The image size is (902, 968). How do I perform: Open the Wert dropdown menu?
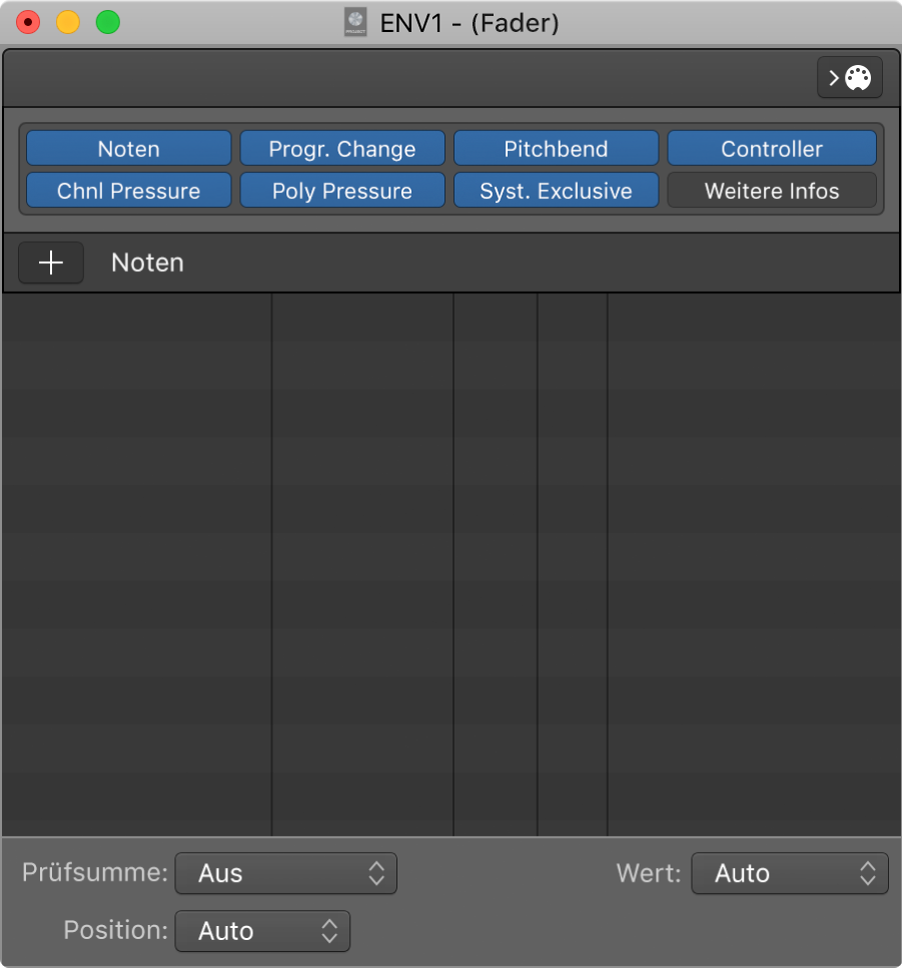[789, 873]
